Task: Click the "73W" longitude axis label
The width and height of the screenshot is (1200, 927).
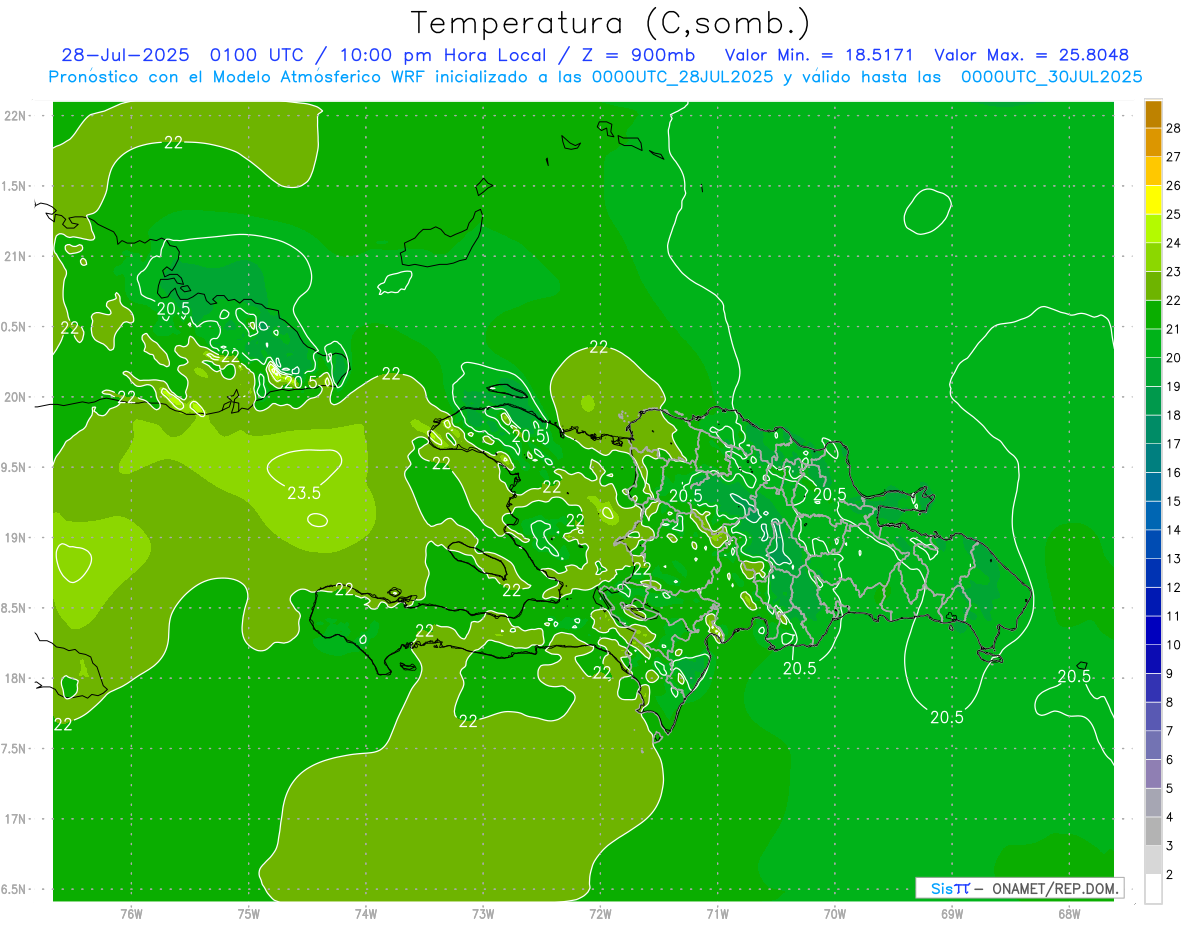Action: (483, 914)
